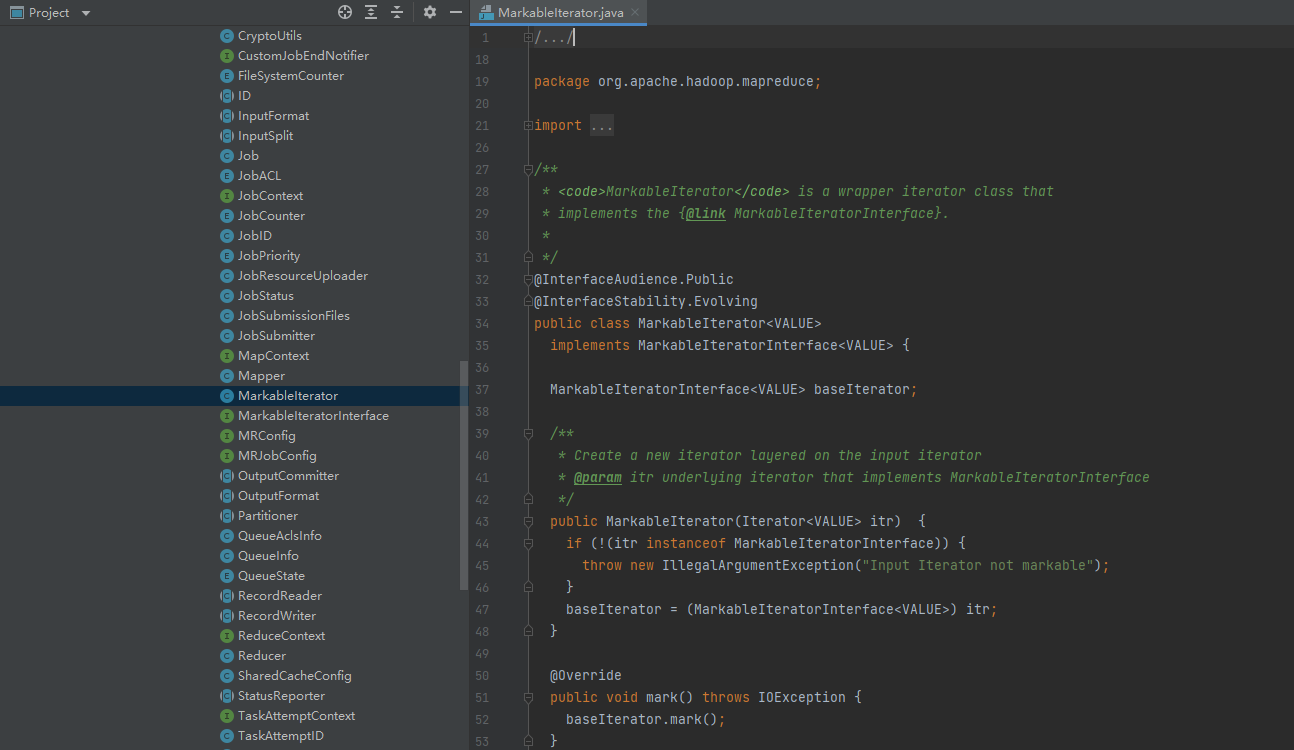This screenshot has width=1294, height=750.
Task: Select StatusReporter in the project tree
Action: click(281, 696)
